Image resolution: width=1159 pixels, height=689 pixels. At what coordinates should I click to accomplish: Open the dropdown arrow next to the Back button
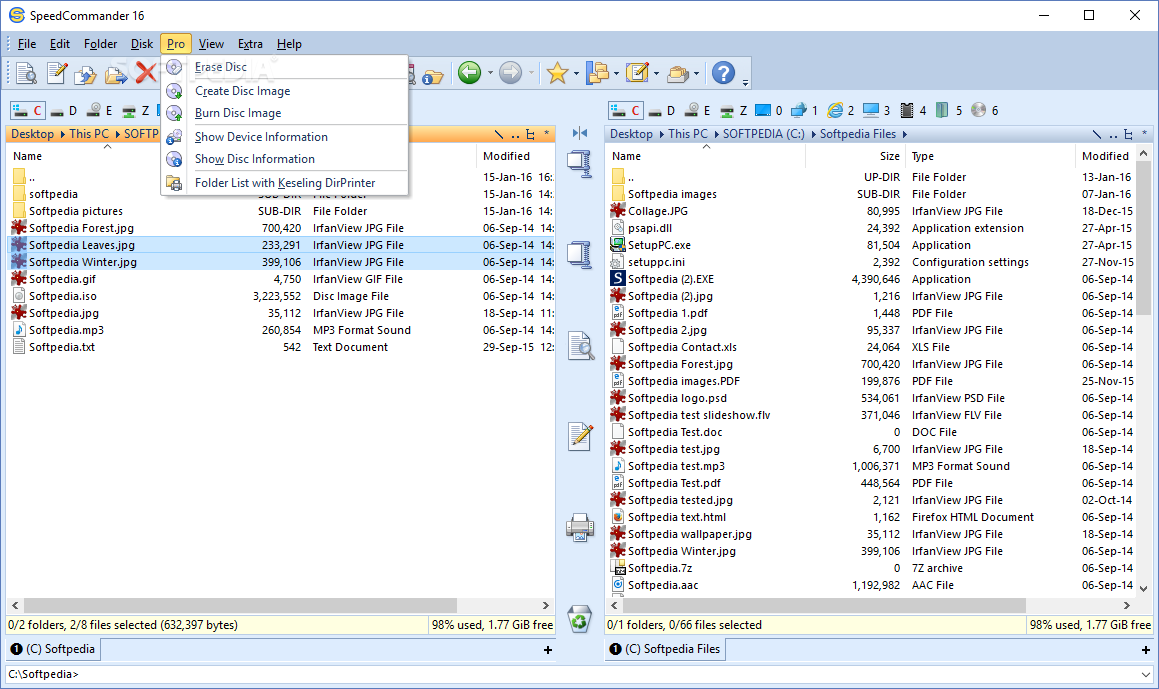pos(489,73)
